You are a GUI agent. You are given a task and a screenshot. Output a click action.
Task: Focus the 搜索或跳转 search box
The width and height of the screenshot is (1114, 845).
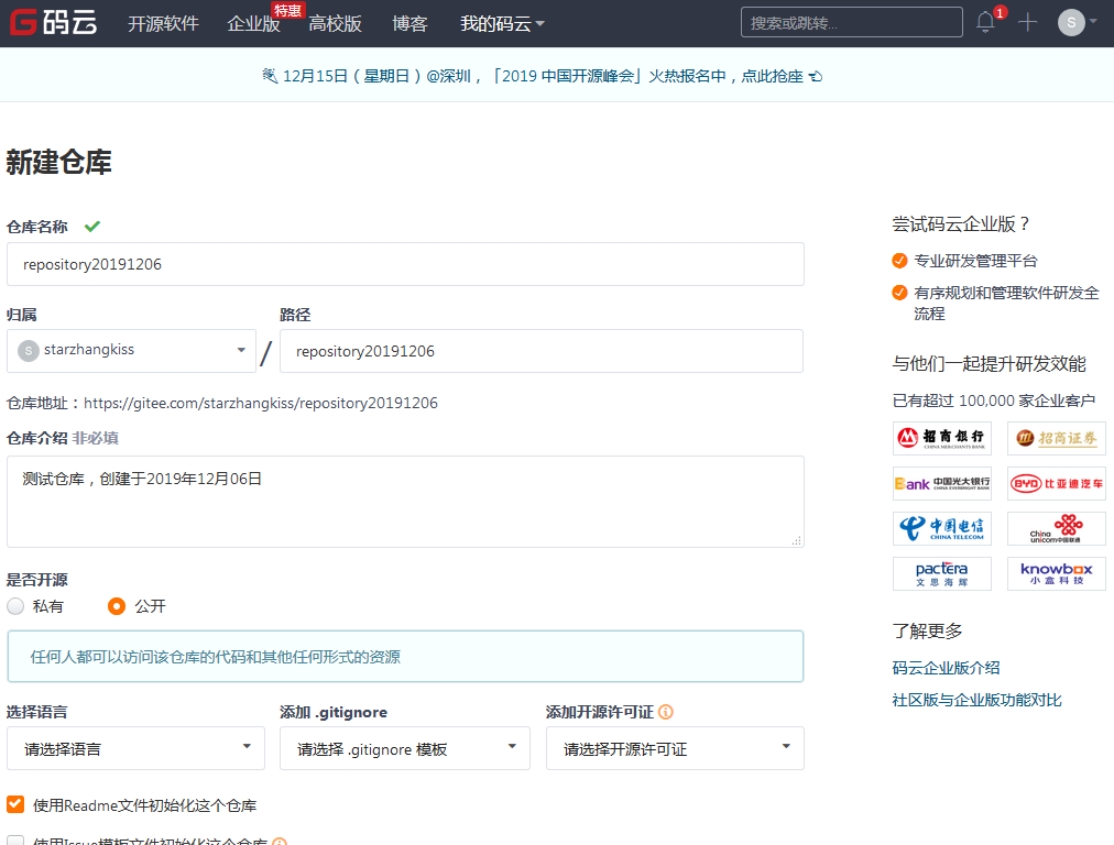coord(852,23)
